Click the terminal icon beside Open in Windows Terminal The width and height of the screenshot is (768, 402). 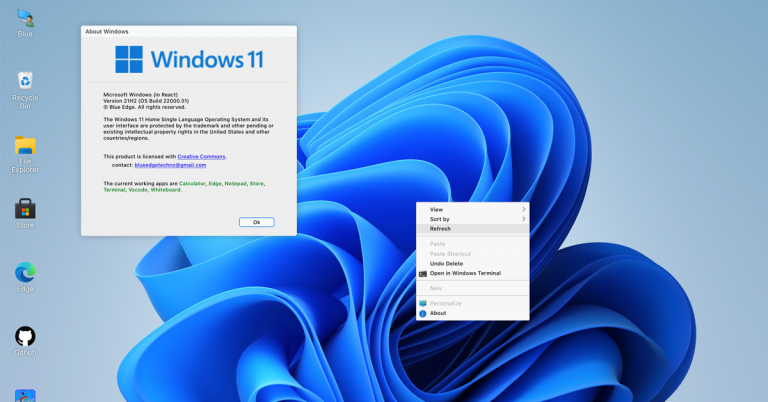click(x=423, y=274)
